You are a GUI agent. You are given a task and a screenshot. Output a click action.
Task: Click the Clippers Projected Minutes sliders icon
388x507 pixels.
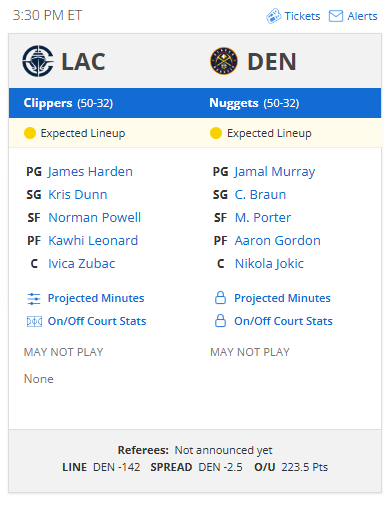tap(34, 298)
